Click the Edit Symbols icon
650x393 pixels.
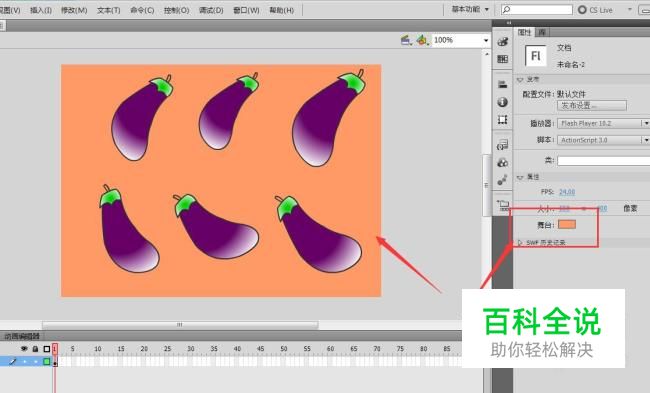(x=422, y=40)
